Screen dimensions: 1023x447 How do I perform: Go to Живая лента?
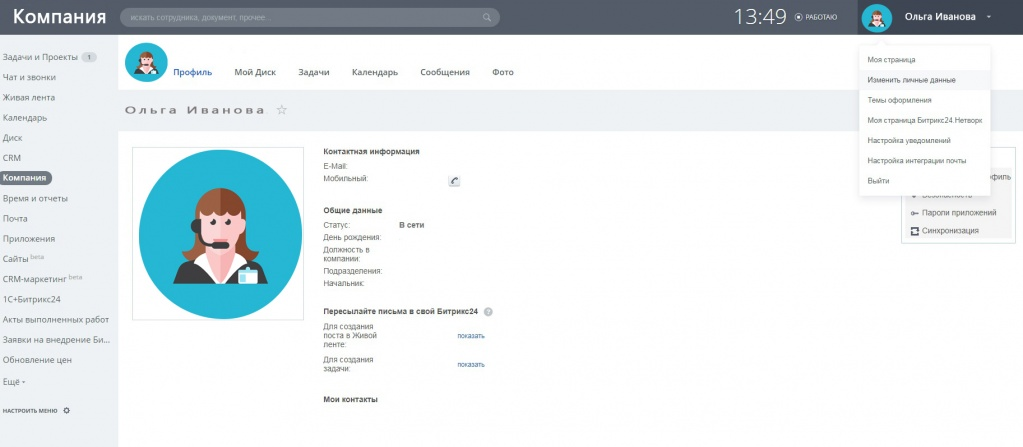point(29,98)
